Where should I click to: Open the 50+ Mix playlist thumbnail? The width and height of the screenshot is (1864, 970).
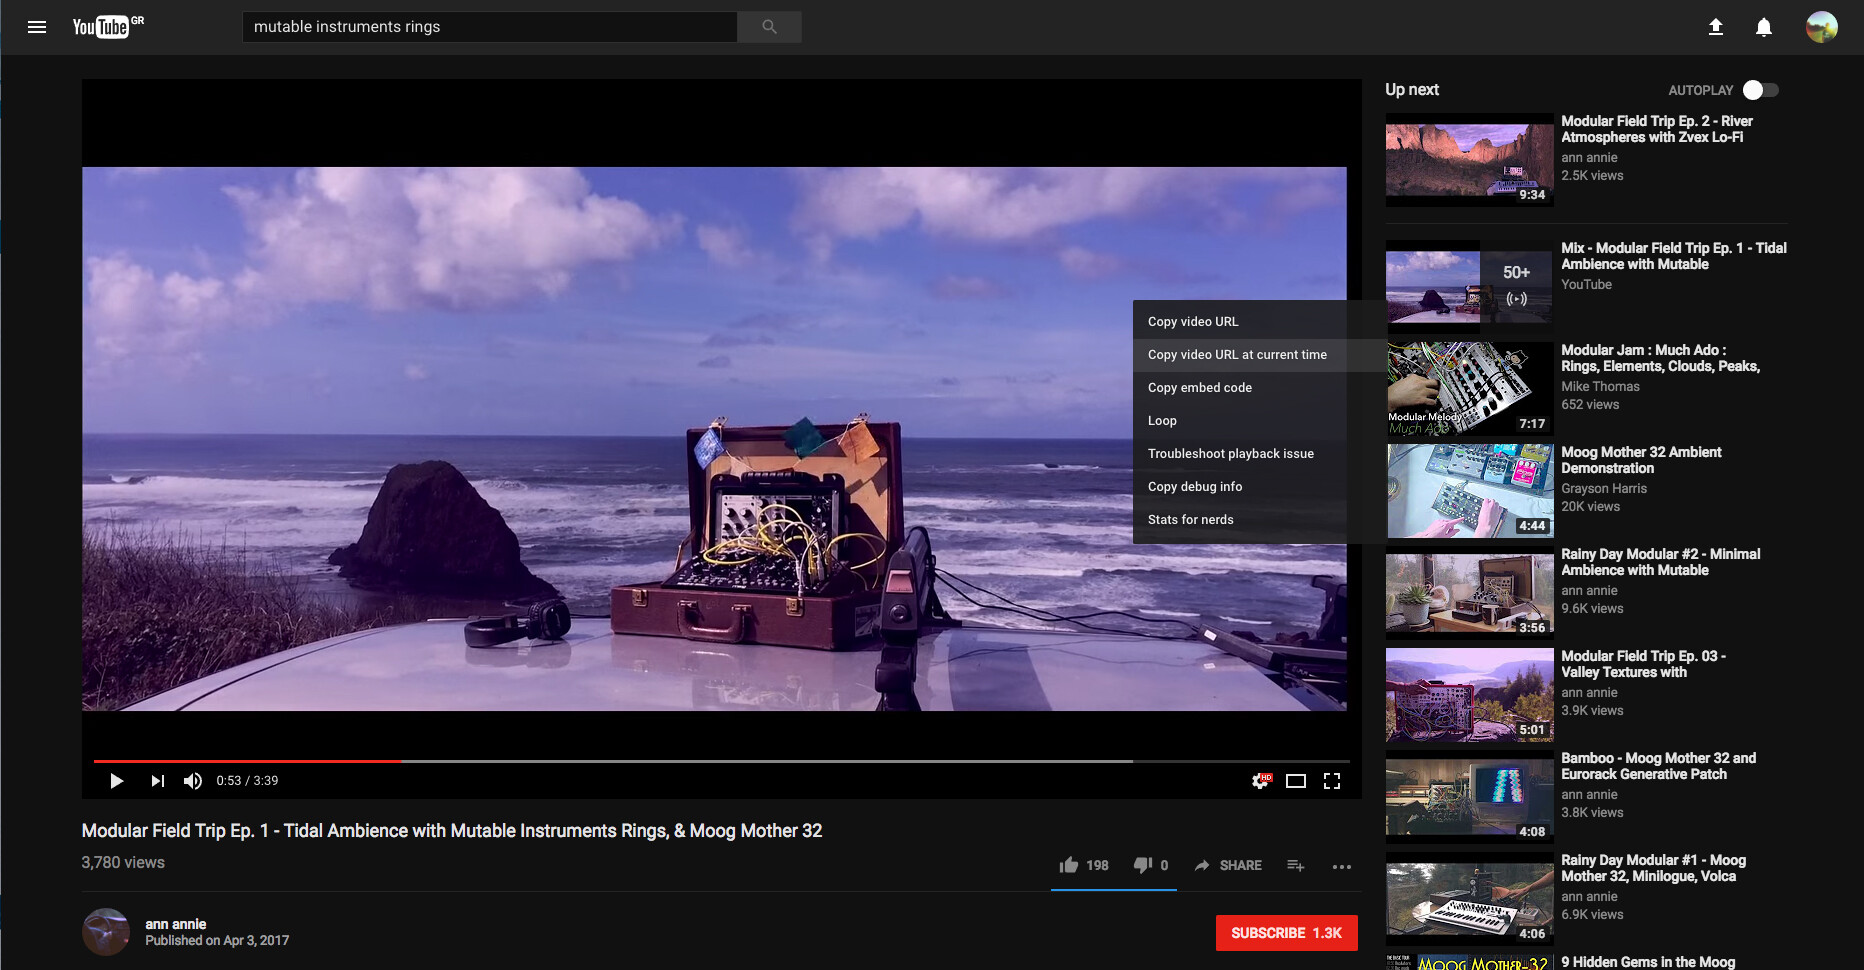[1469, 287]
